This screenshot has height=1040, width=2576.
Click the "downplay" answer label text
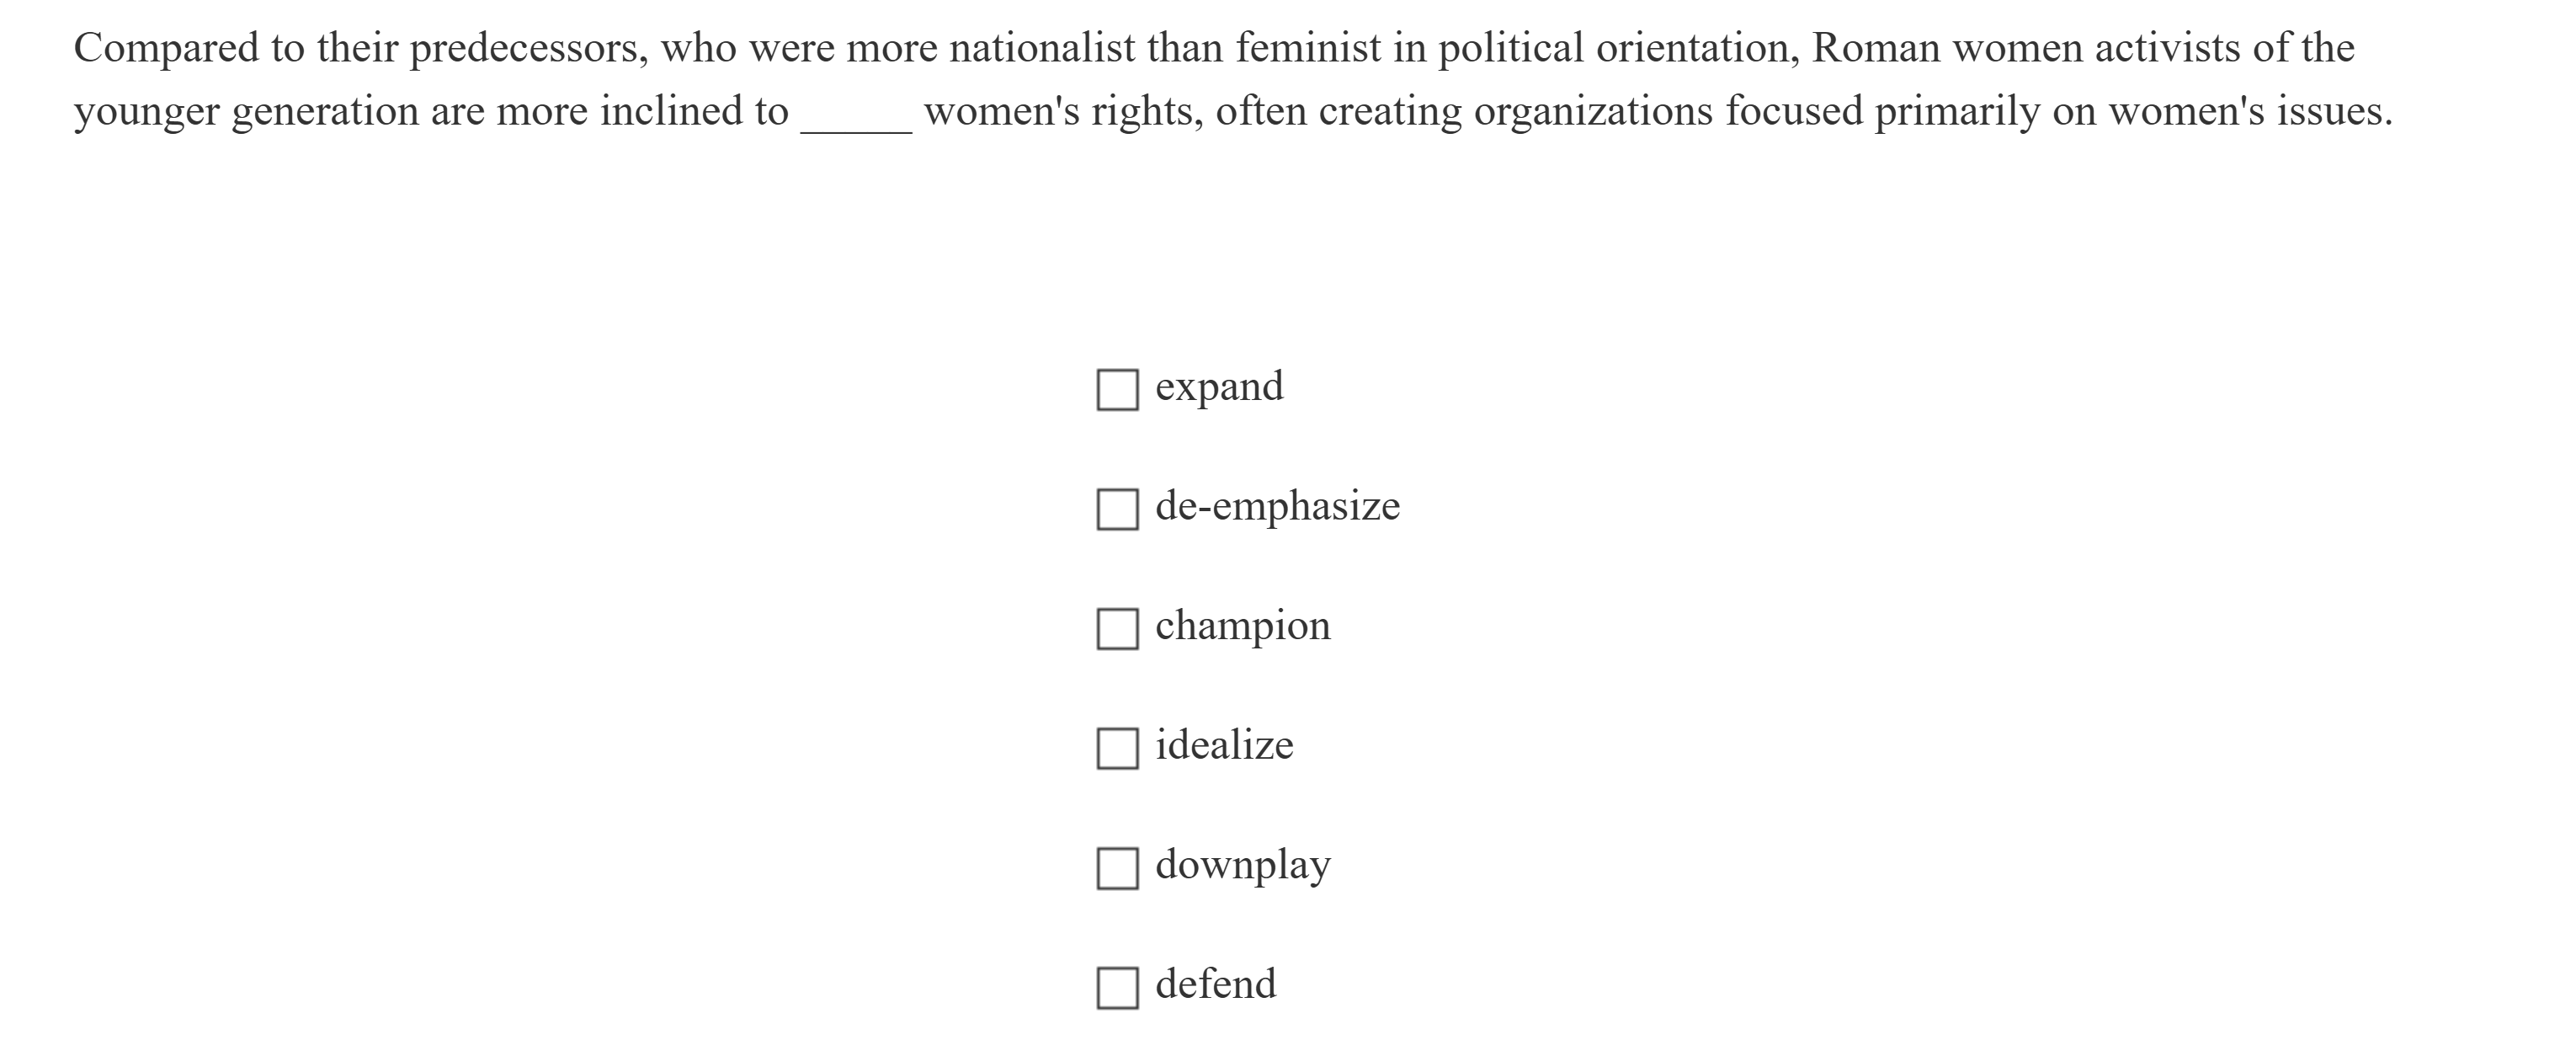pos(1242,865)
